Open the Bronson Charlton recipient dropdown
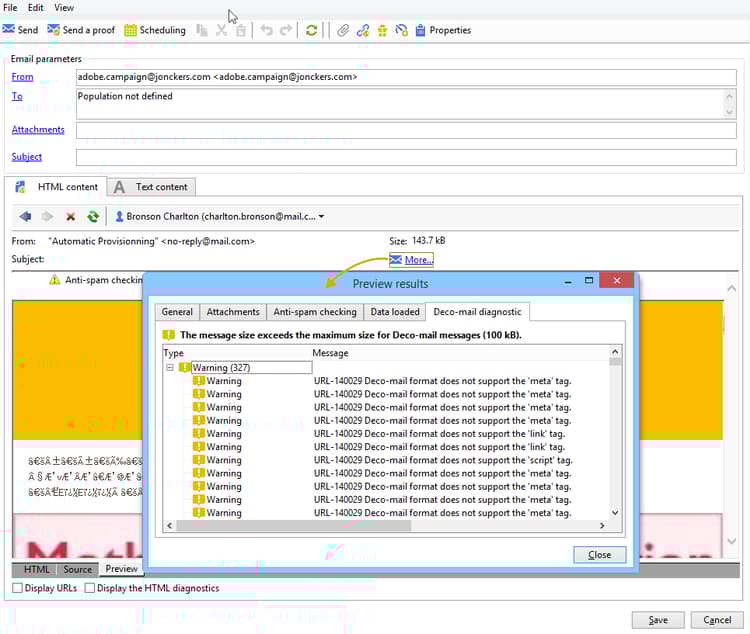The width and height of the screenshot is (750, 634). pos(219,216)
